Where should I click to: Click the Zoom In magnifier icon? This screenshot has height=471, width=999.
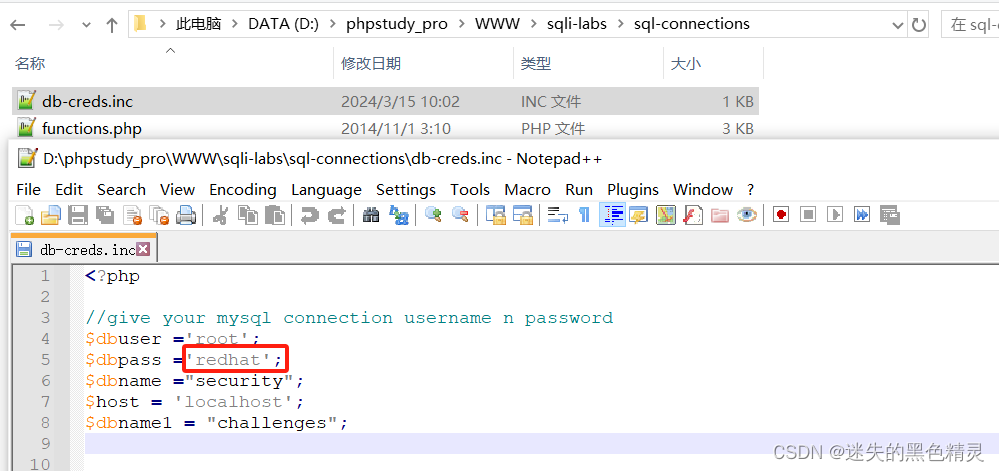coord(433,214)
